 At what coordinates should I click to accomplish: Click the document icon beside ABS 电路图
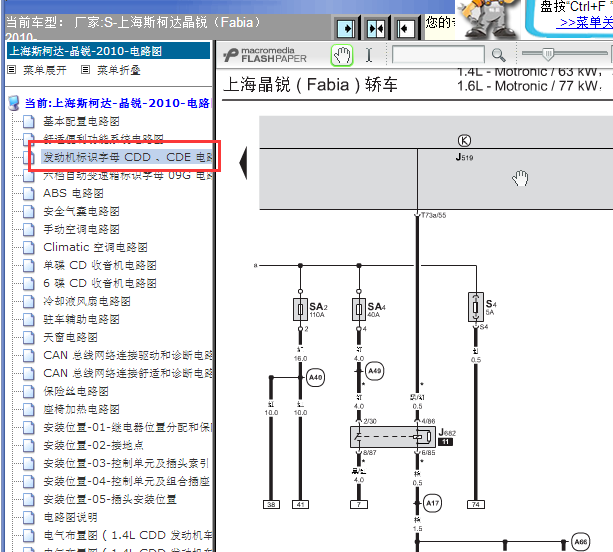pos(28,194)
